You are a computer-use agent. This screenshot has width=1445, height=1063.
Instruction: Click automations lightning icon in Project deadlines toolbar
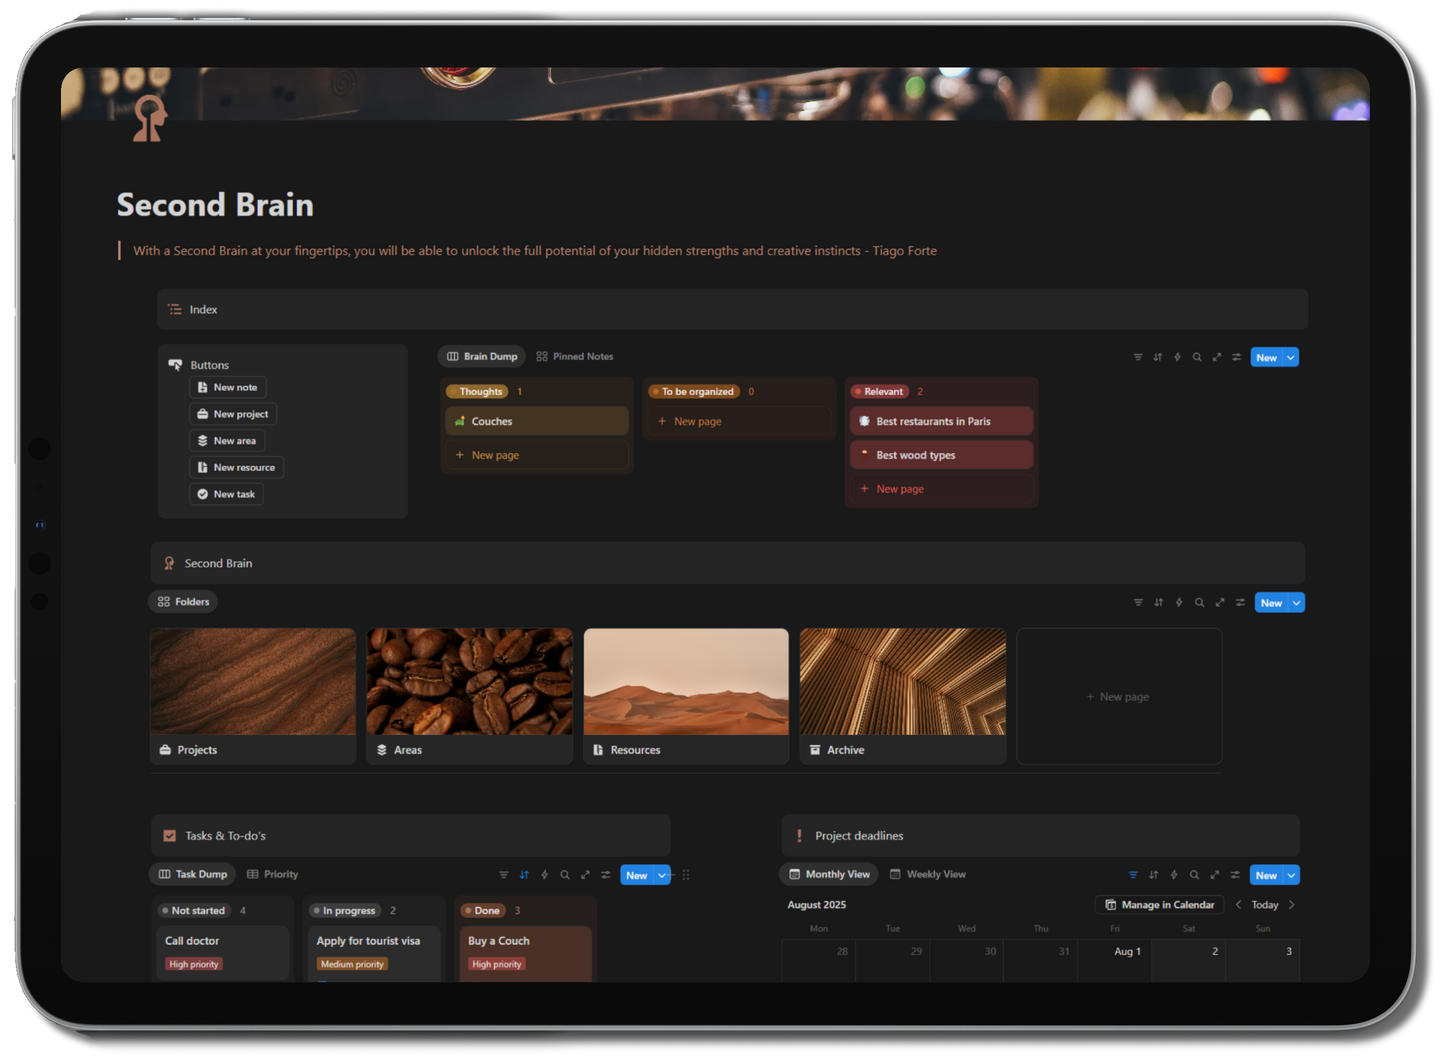[x=1174, y=875]
